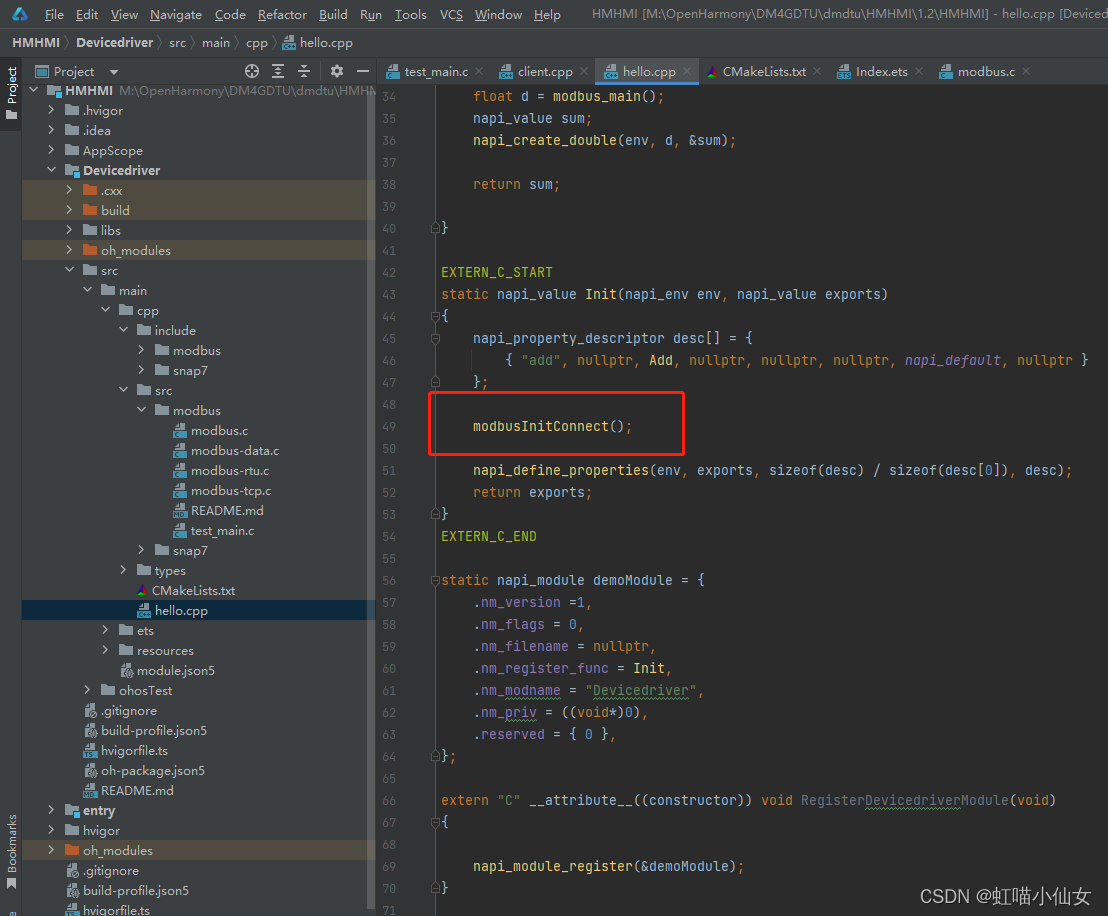
Task: Open the Project panel settings gear
Action: 337,71
